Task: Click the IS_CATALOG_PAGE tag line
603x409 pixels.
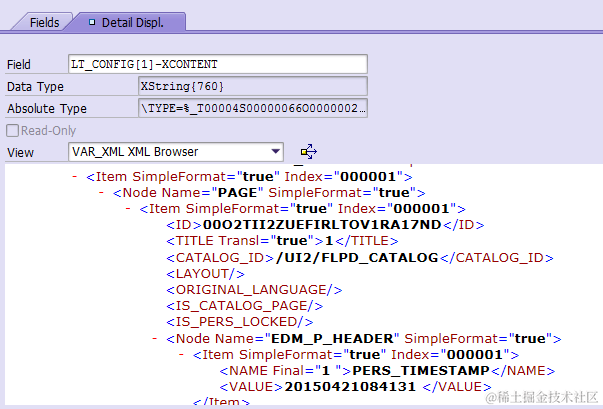Action: pos(244,306)
